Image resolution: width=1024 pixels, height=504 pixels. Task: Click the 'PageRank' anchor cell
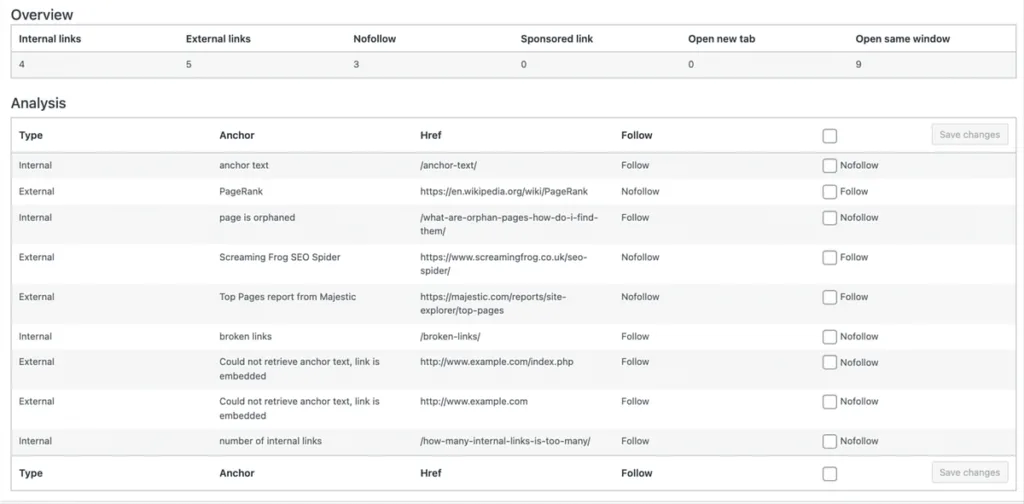(241, 191)
